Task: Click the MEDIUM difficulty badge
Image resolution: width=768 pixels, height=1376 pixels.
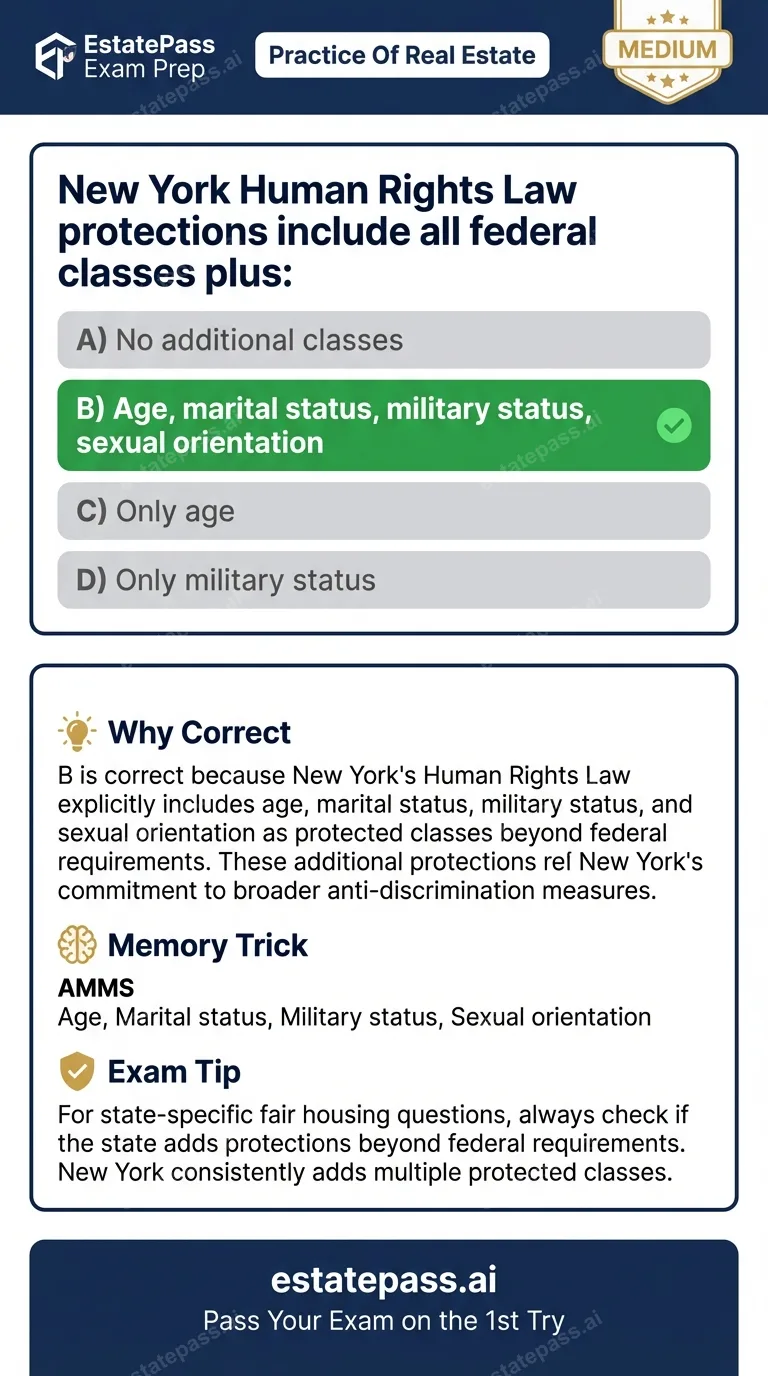Action: [666, 48]
